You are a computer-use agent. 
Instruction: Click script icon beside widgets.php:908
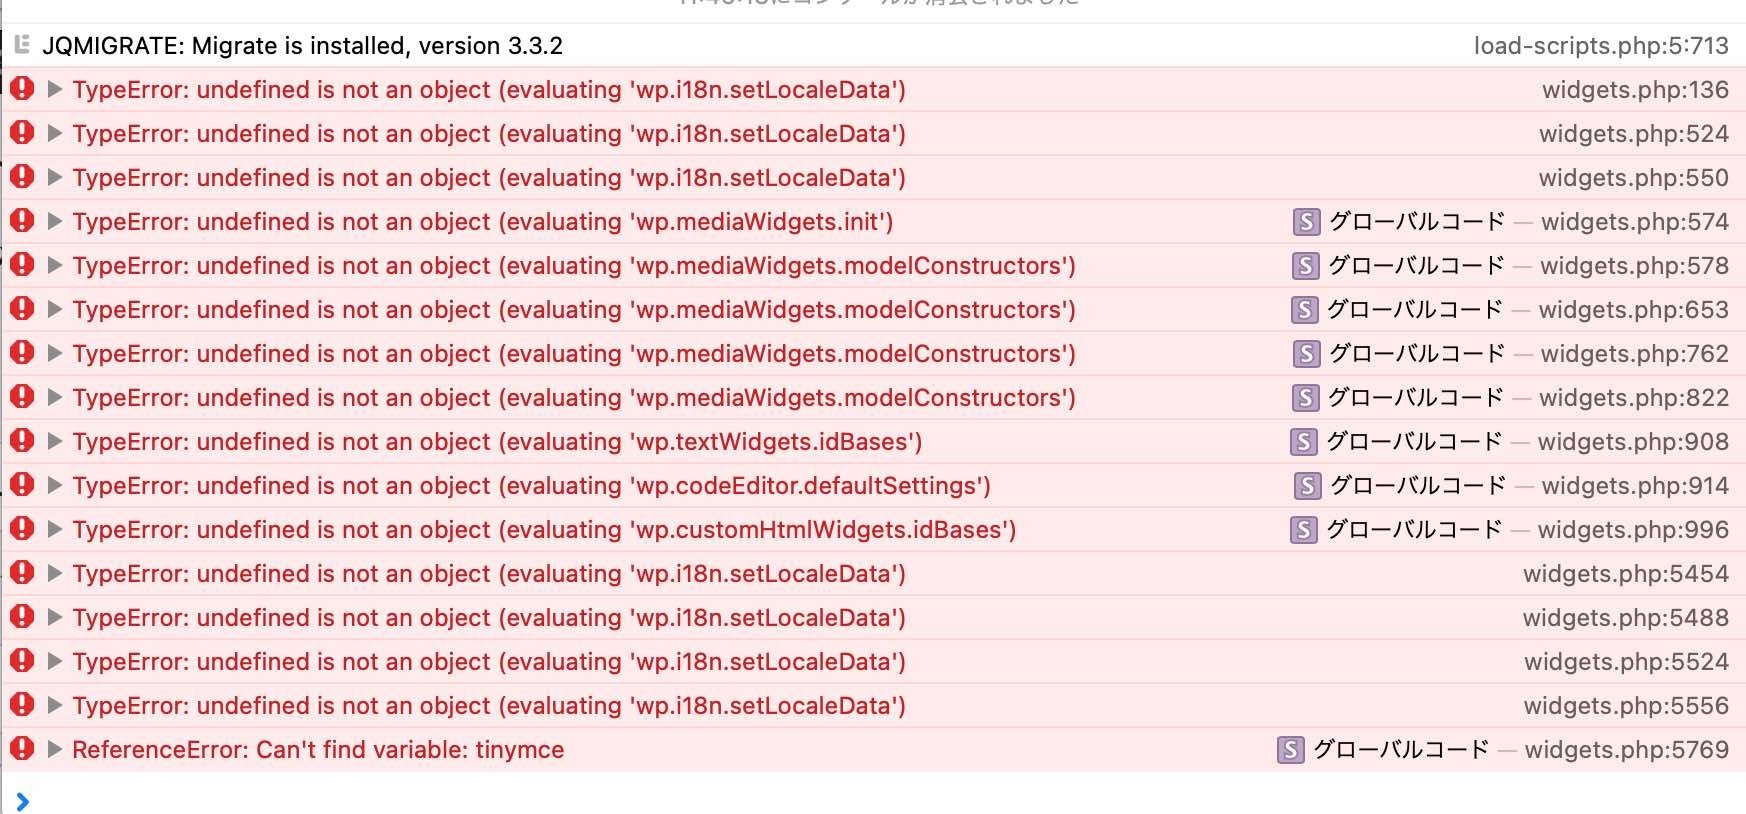coord(1303,442)
